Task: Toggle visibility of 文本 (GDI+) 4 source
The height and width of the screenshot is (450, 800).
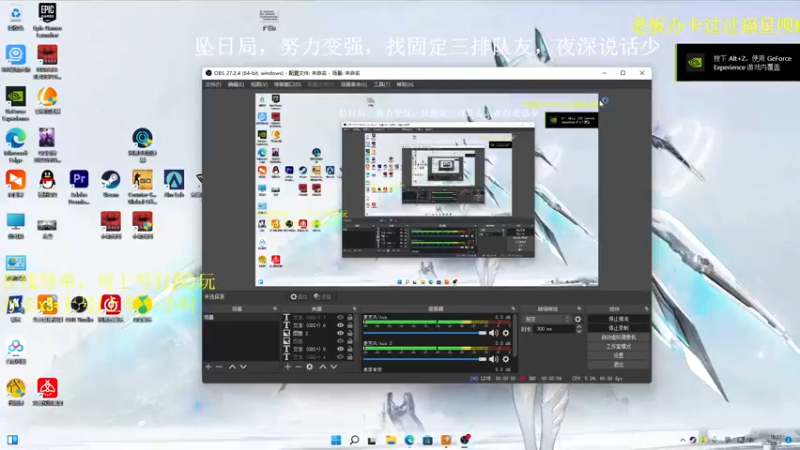Action: (340, 357)
